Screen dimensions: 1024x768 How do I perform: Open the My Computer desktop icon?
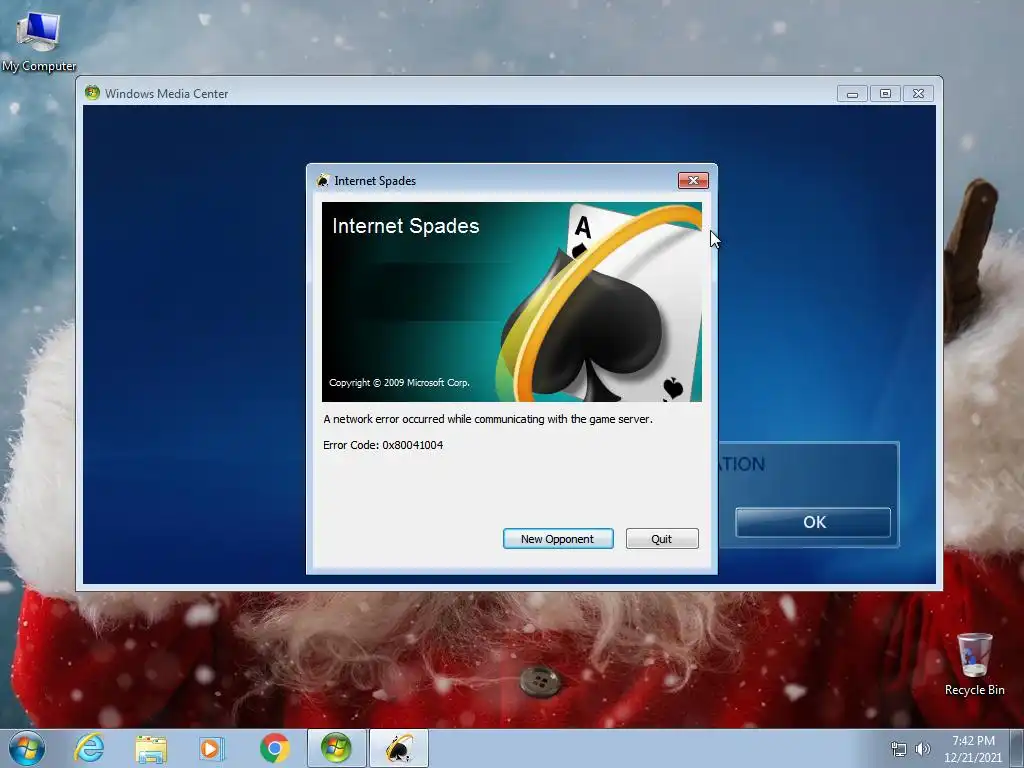[39, 41]
